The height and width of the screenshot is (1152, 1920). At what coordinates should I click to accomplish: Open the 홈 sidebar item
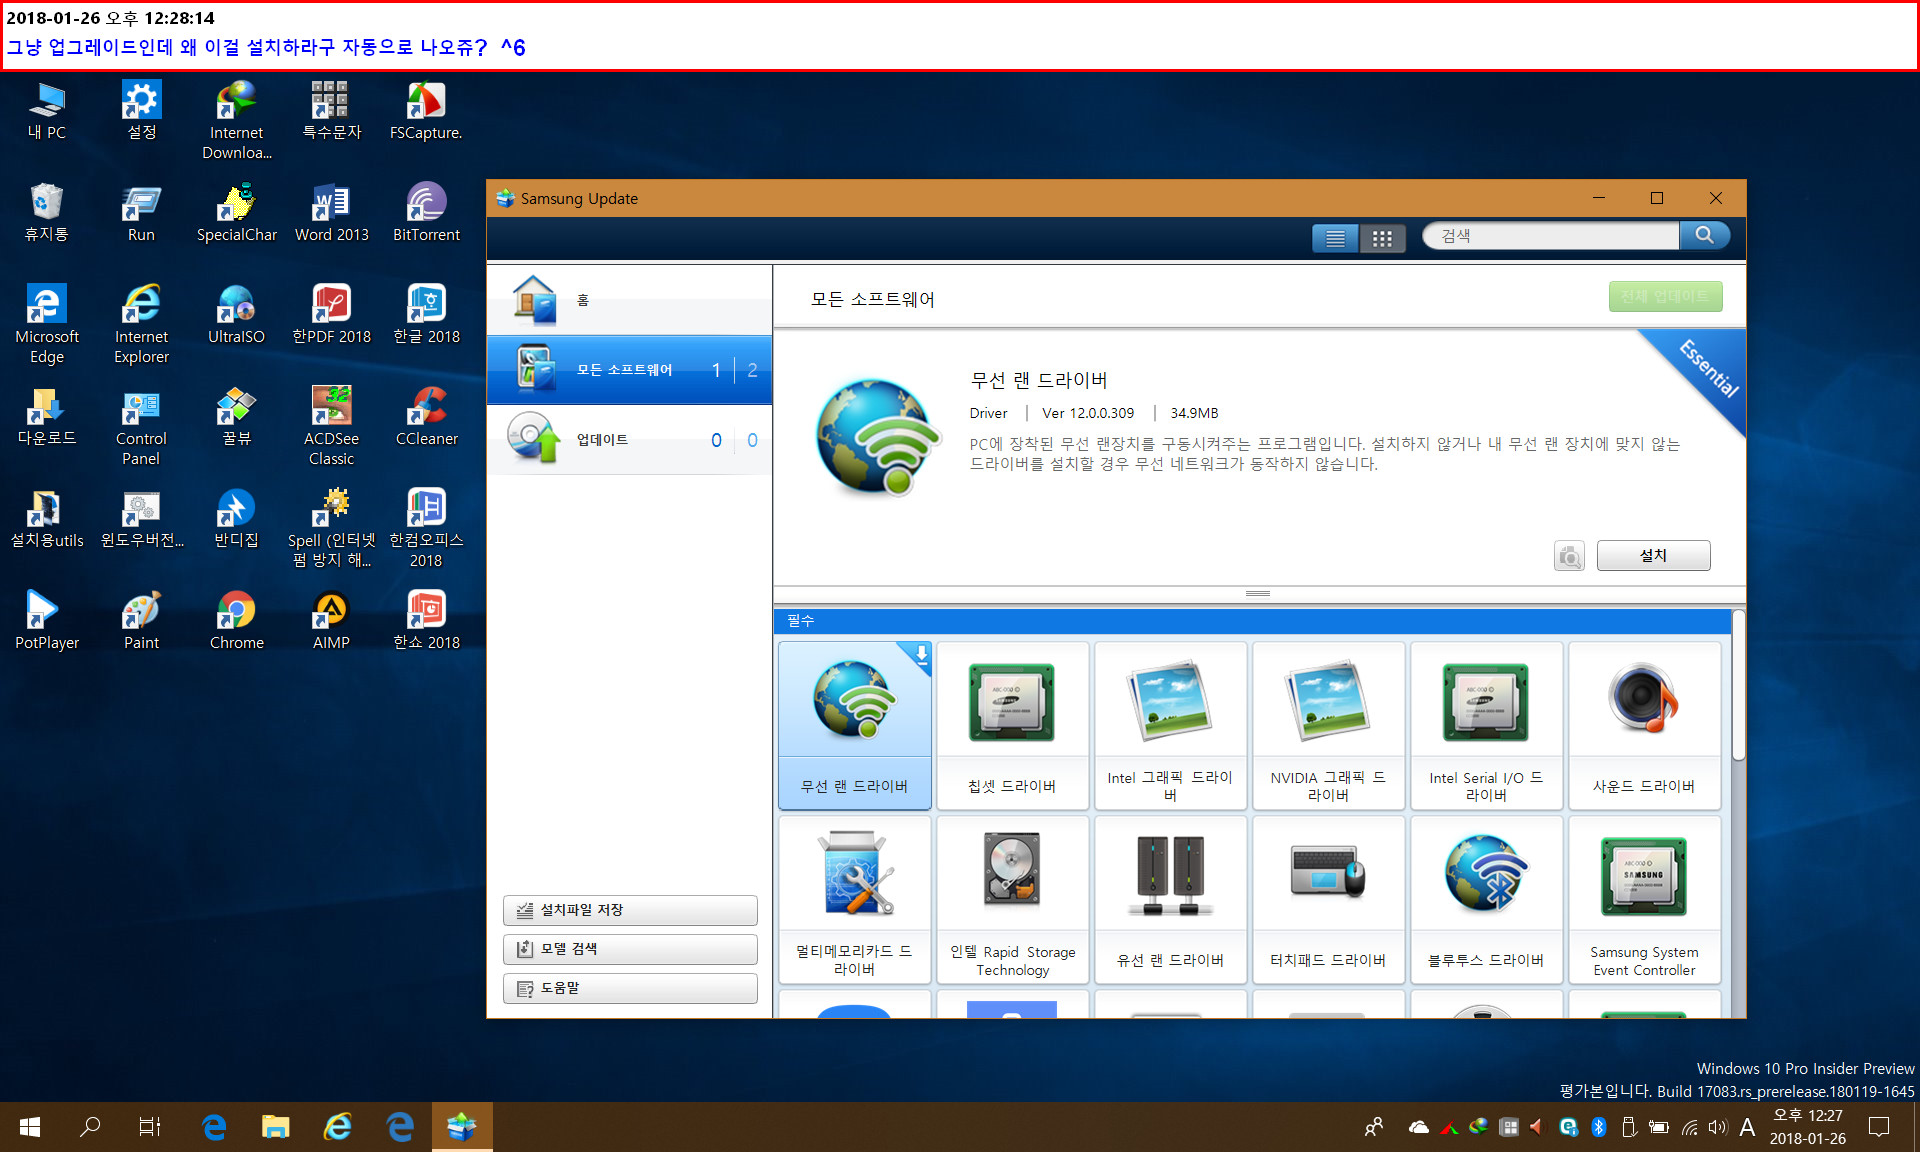[x=629, y=299]
